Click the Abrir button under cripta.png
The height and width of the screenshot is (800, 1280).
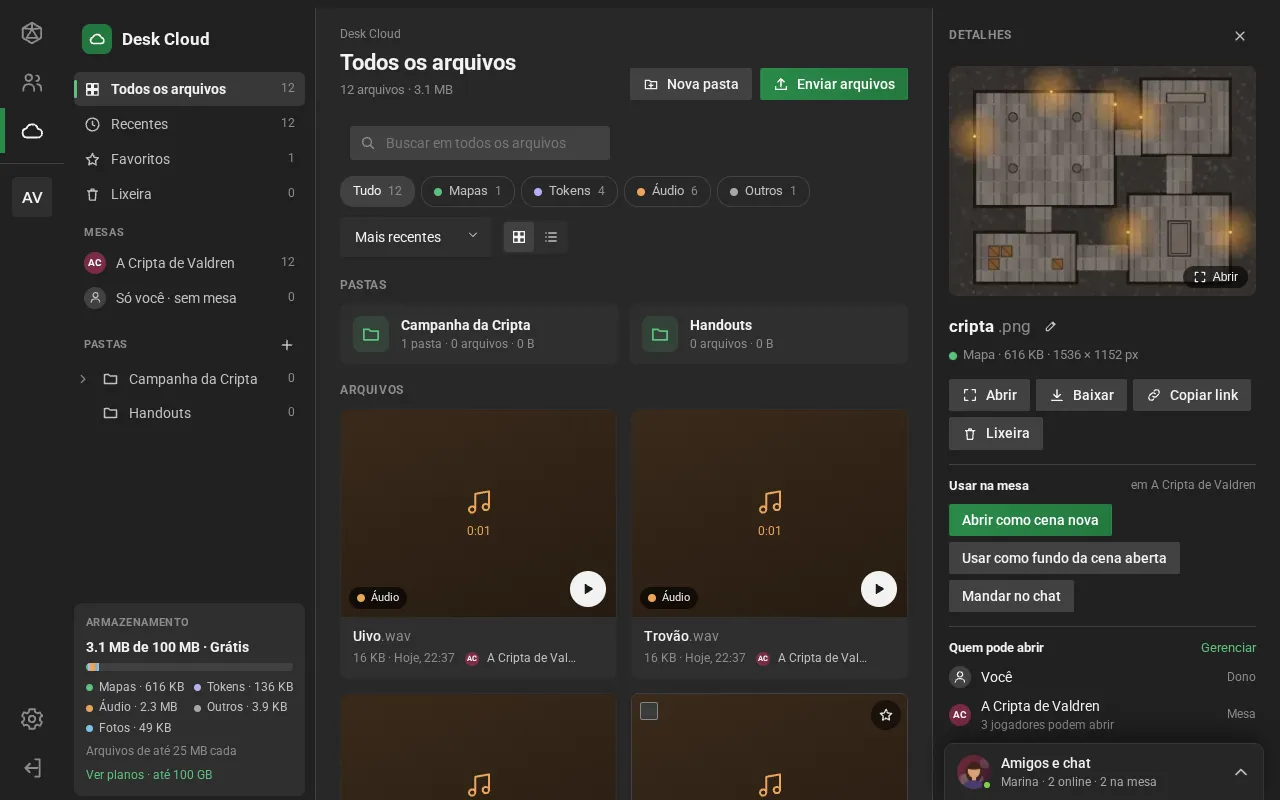(989, 395)
